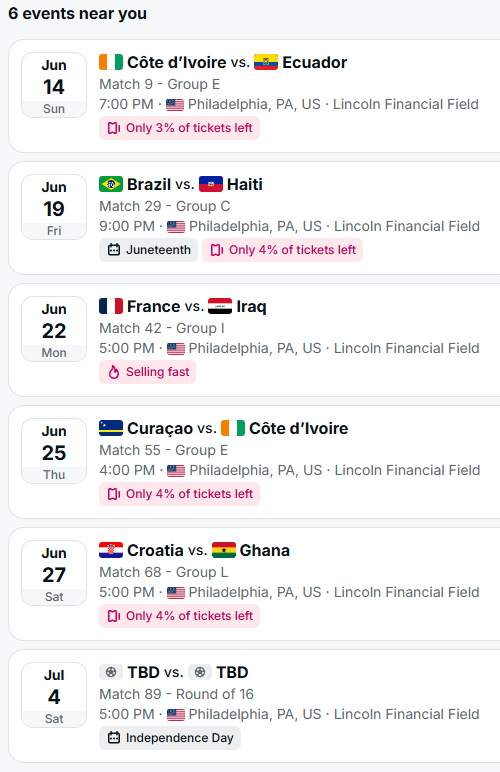
Task: Click the Brazil flag icon
Action: point(111,184)
